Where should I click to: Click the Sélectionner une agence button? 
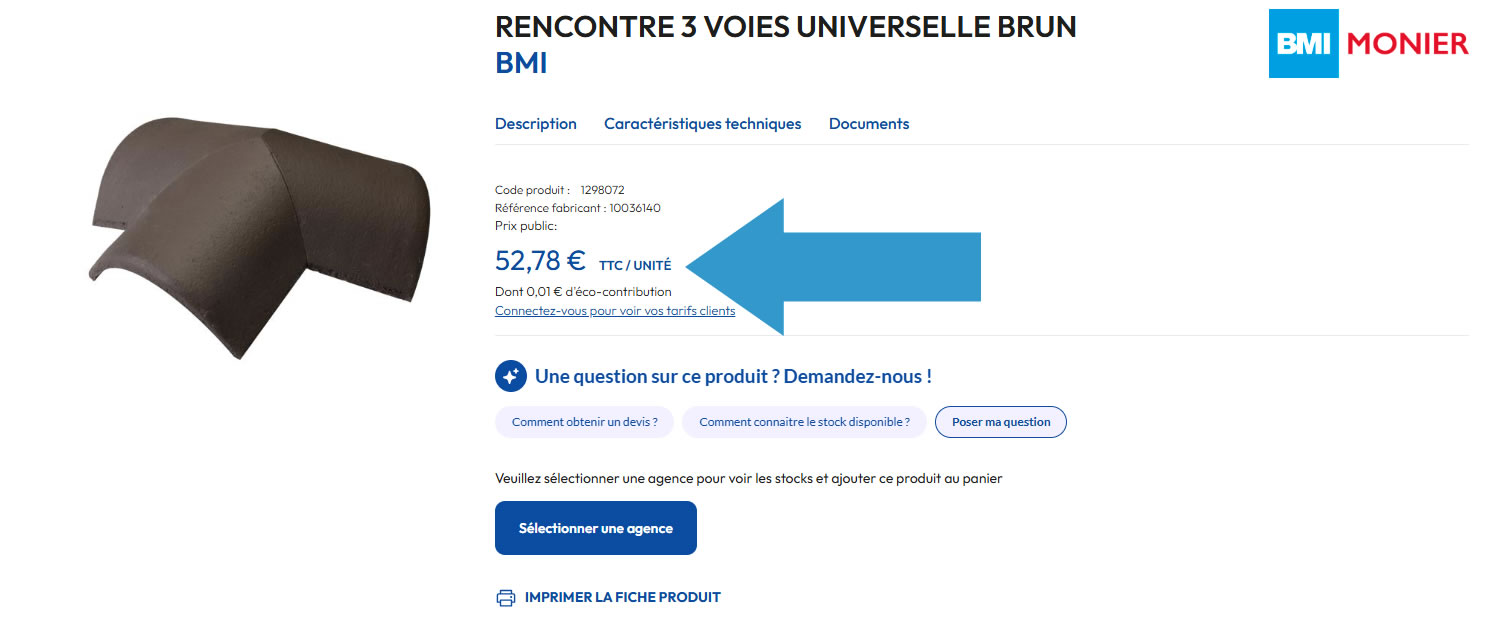[x=595, y=528]
